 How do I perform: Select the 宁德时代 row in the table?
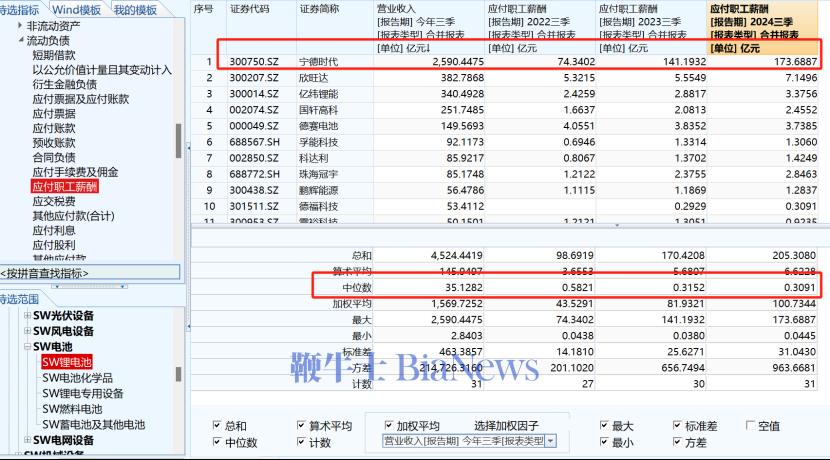click(319, 62)
